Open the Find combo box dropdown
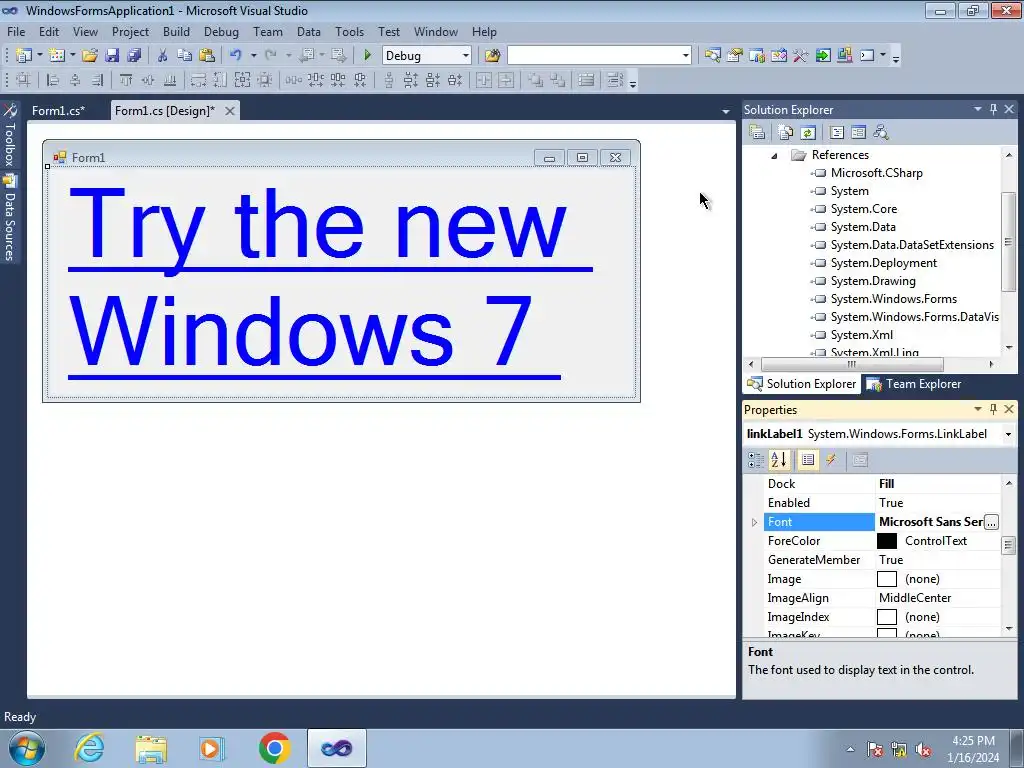Screen dimensions: 1024x768 coord(686,56)
